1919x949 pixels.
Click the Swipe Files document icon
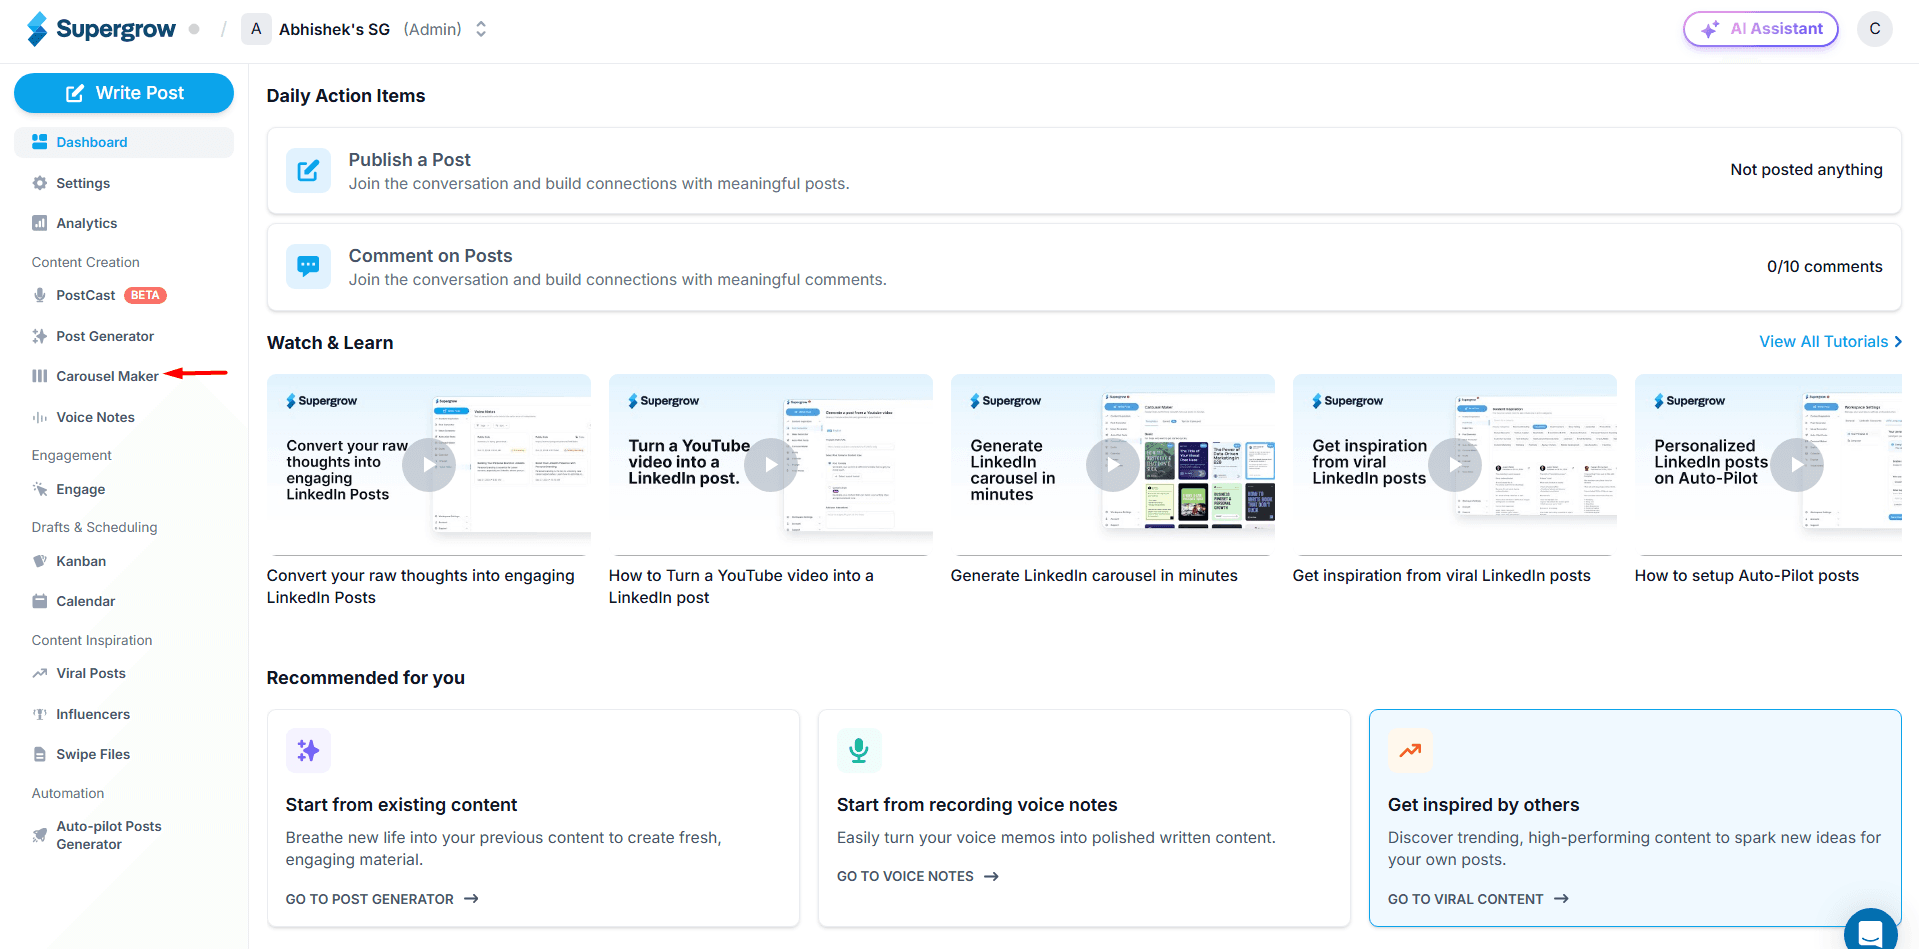coord(40,754)
